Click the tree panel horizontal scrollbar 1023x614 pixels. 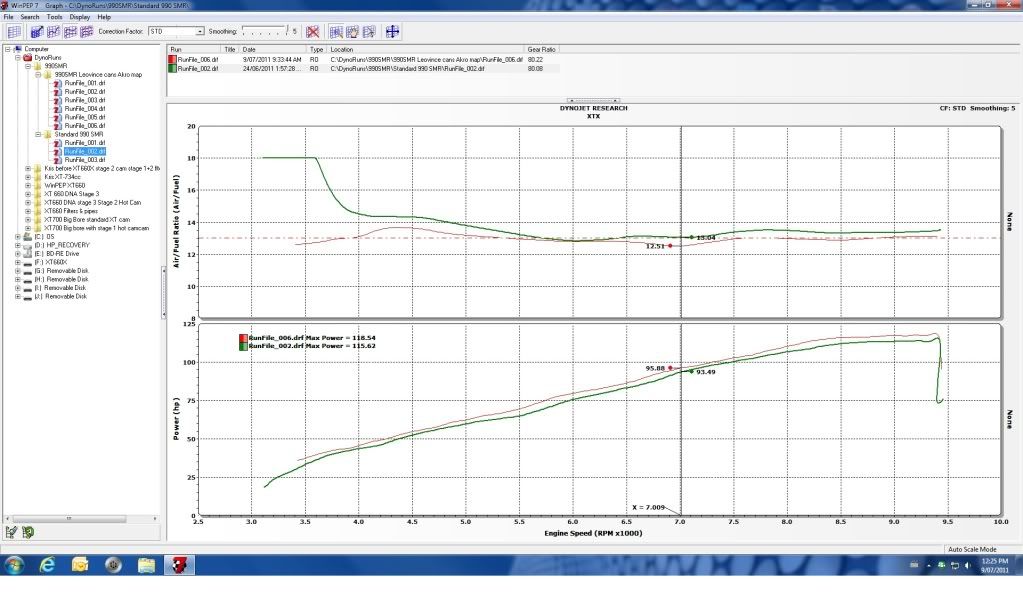(x=69, y=519)
